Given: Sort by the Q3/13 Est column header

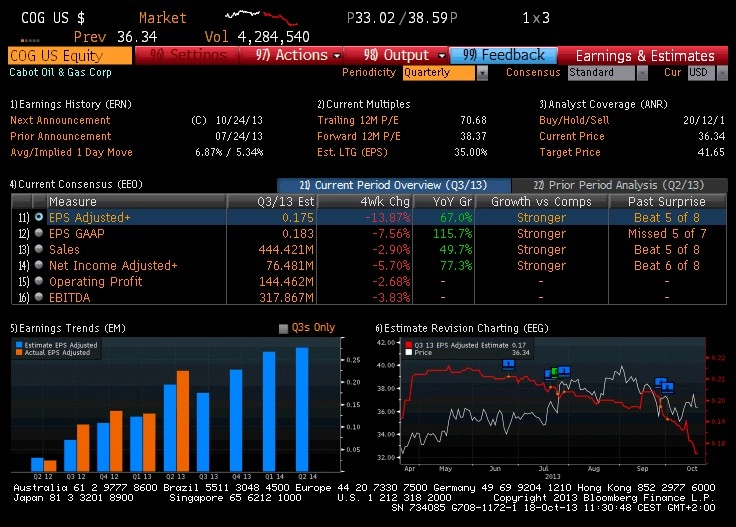Looking at the screenshot, I should pos(272,201).
